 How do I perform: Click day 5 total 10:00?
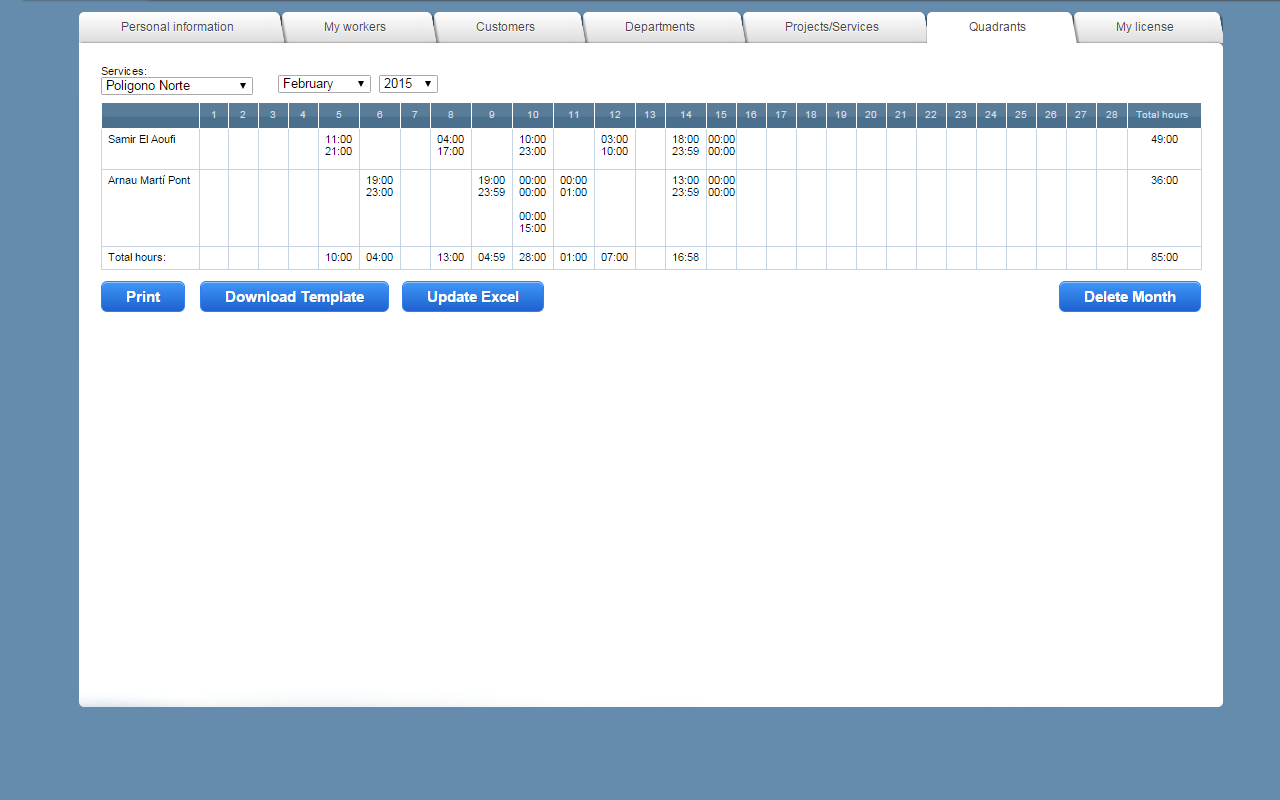pyautogui.click(x=339, y=257)
